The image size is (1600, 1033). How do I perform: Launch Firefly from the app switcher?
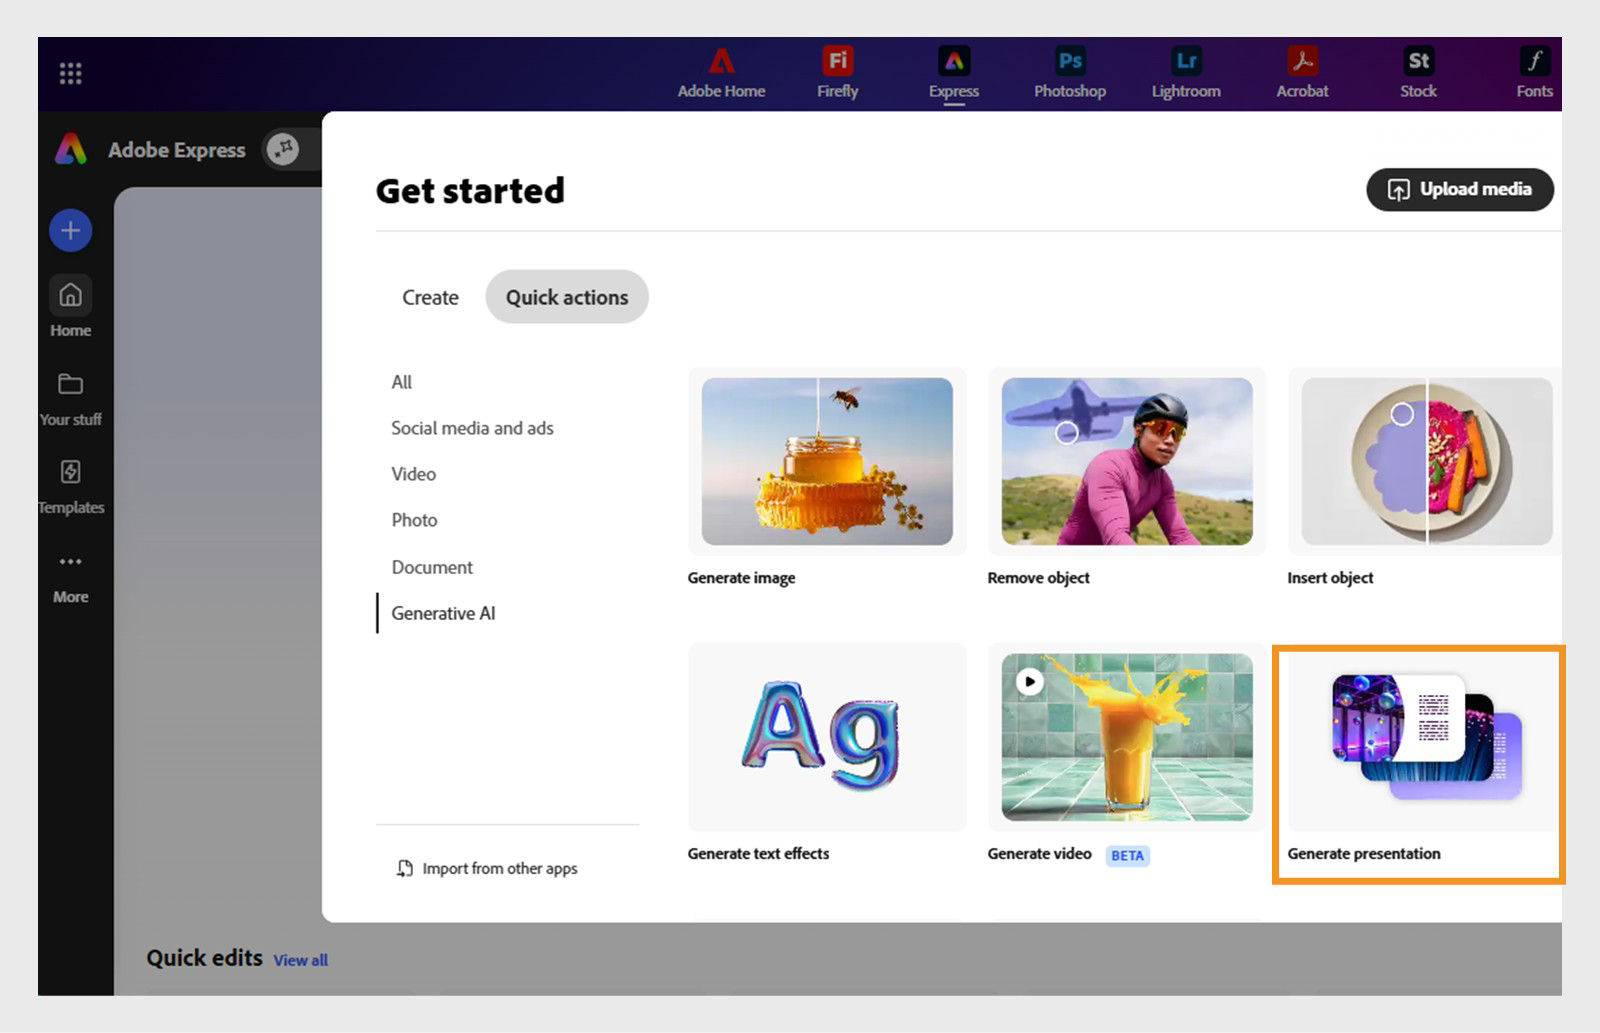pos(838,74)
